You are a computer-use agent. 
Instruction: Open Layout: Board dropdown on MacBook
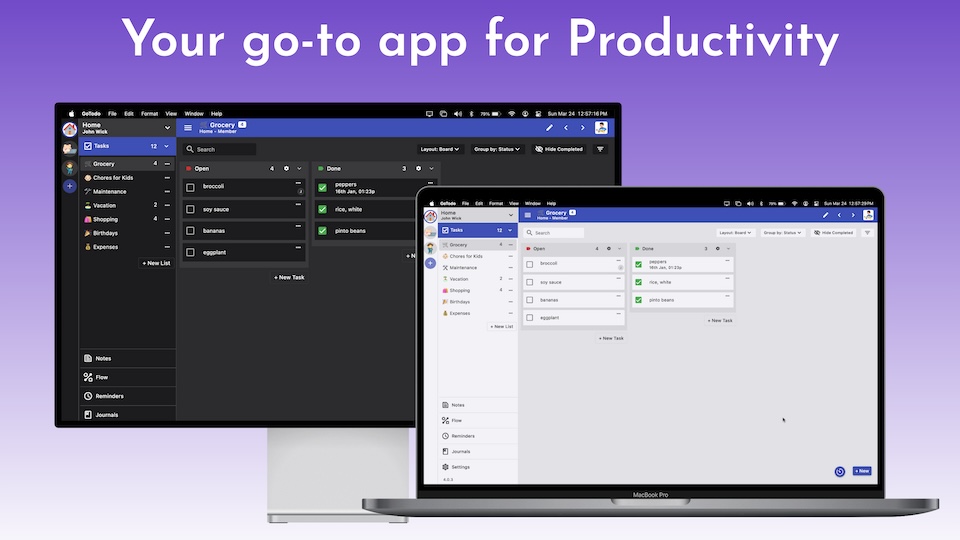point(735,233)
